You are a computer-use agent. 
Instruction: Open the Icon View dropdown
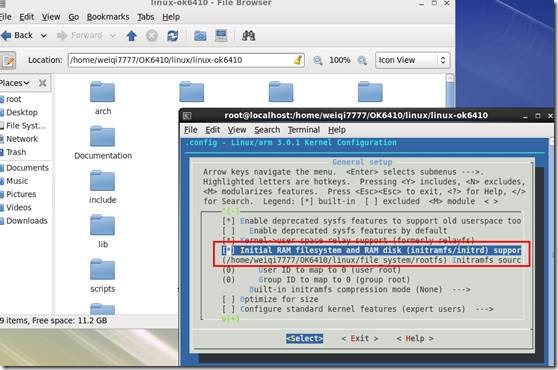tap(412, 60)
